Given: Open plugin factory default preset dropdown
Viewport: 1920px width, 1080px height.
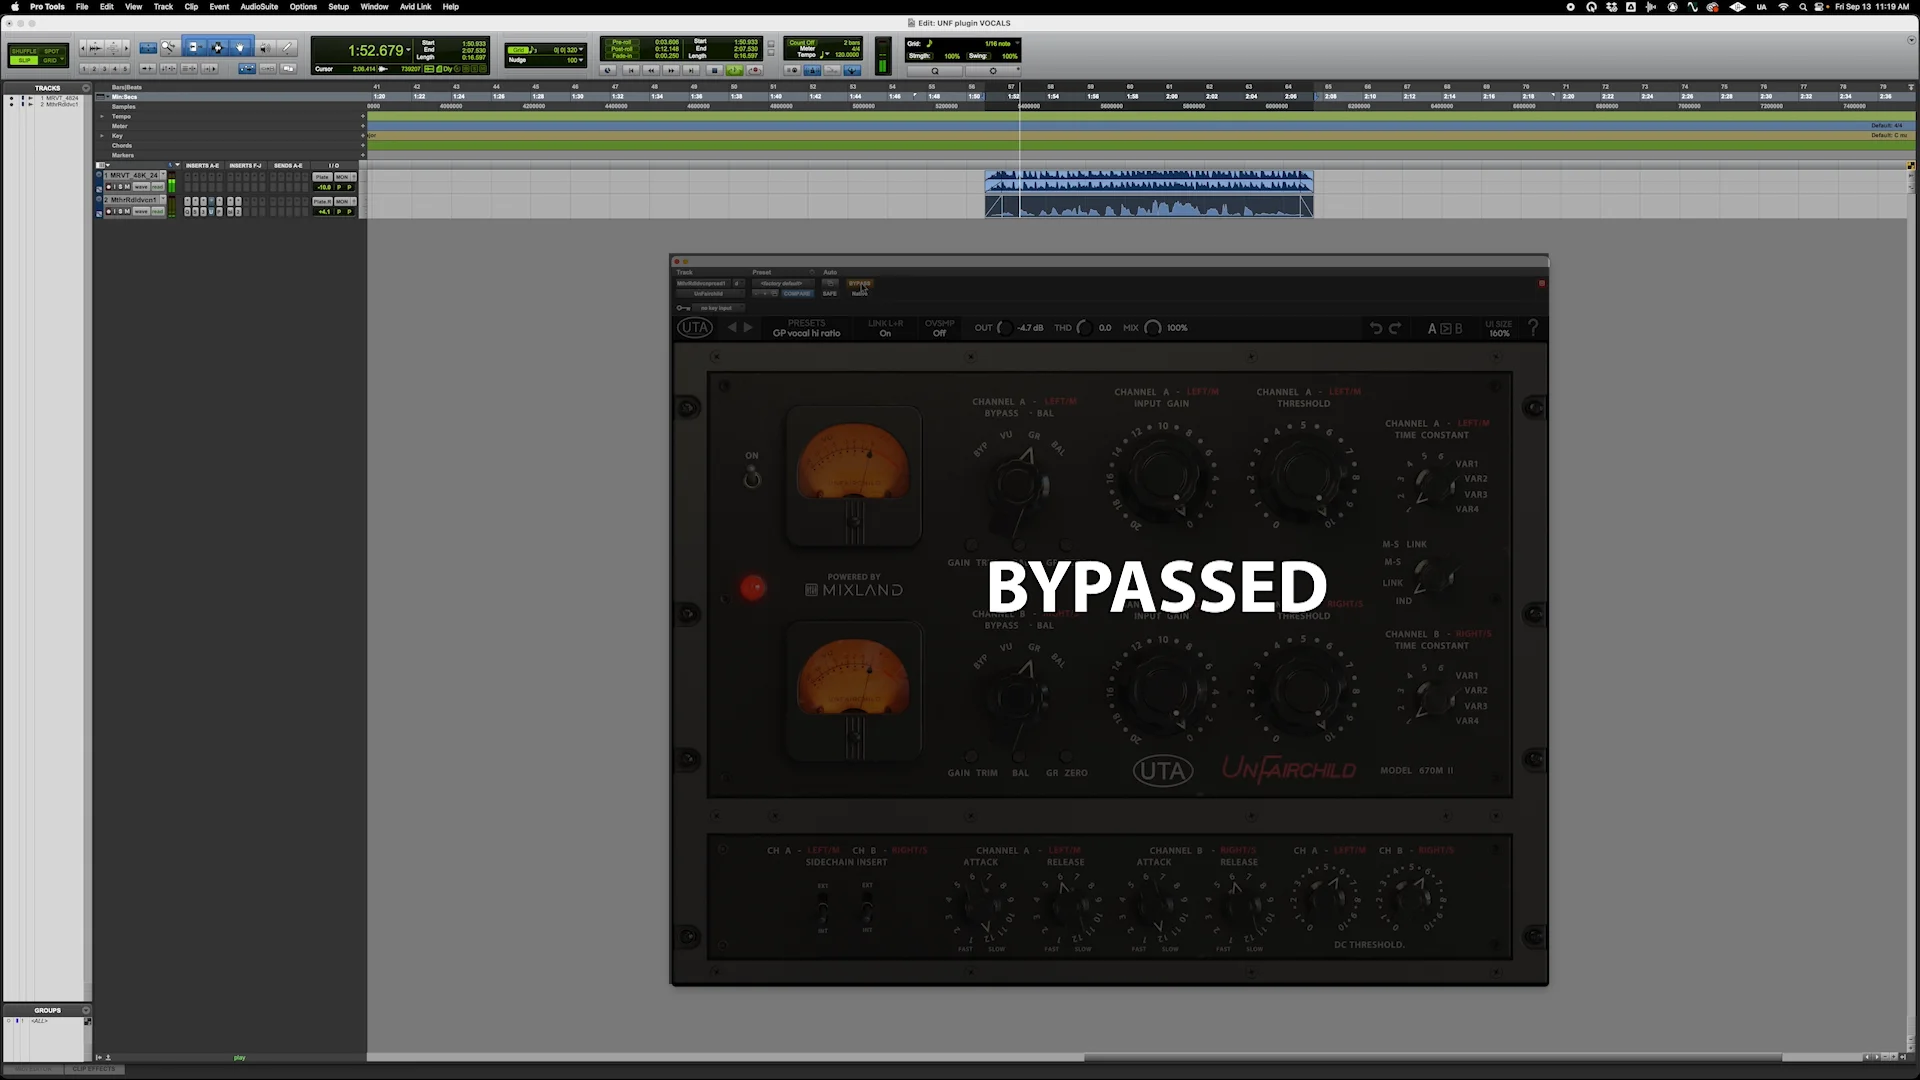Looking at the screenshot, I should (x=783, y=283).
